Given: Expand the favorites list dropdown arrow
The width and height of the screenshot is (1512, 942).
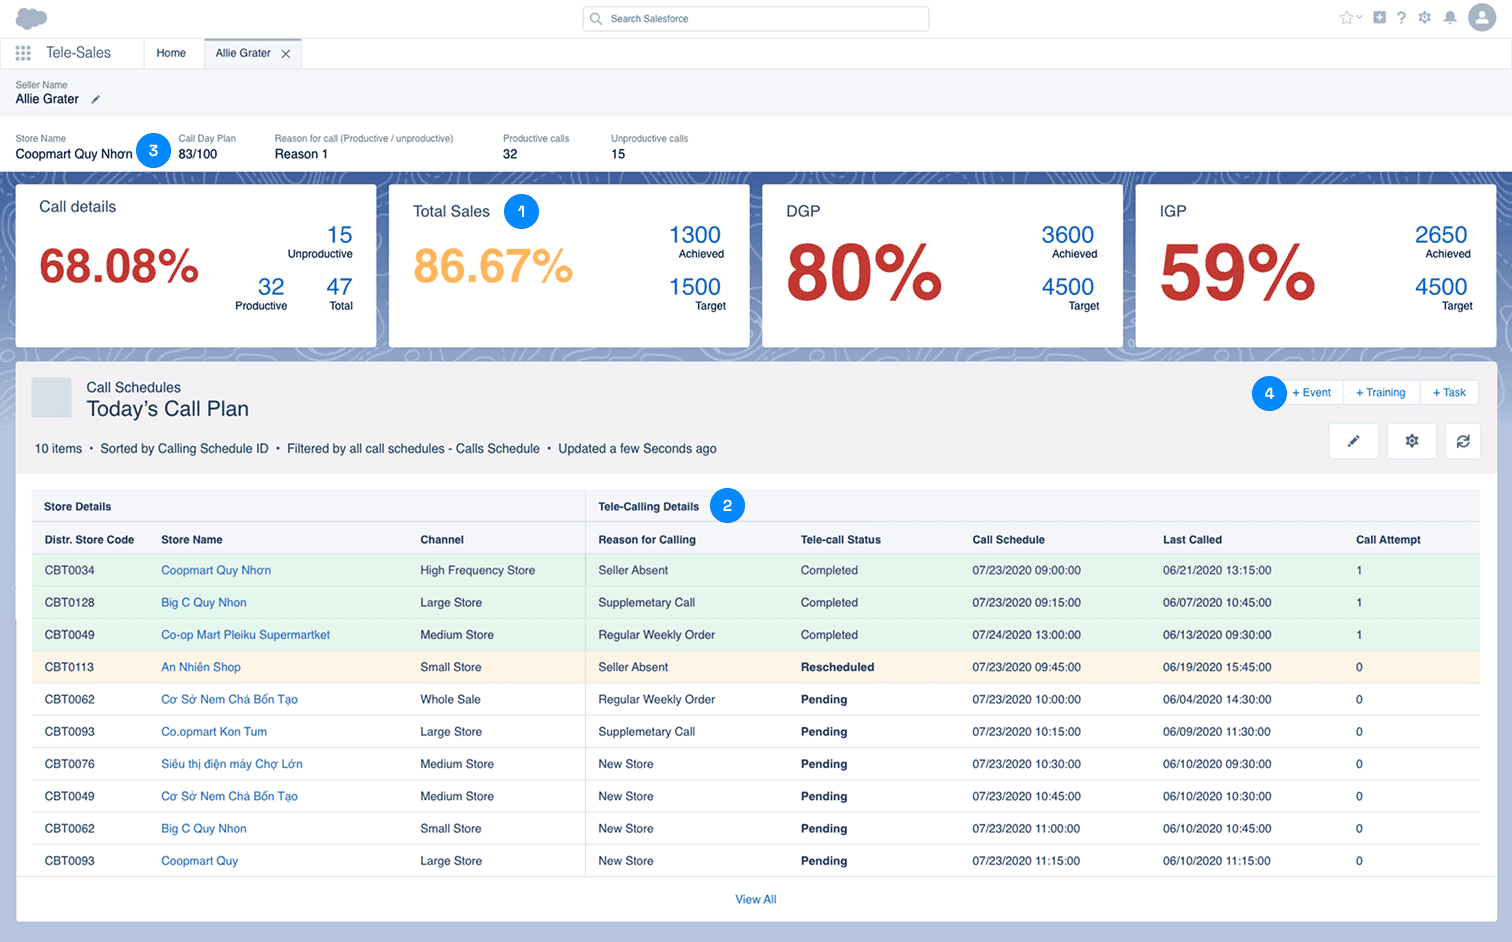Looking at the screenshot, I should click(1360, 18).
